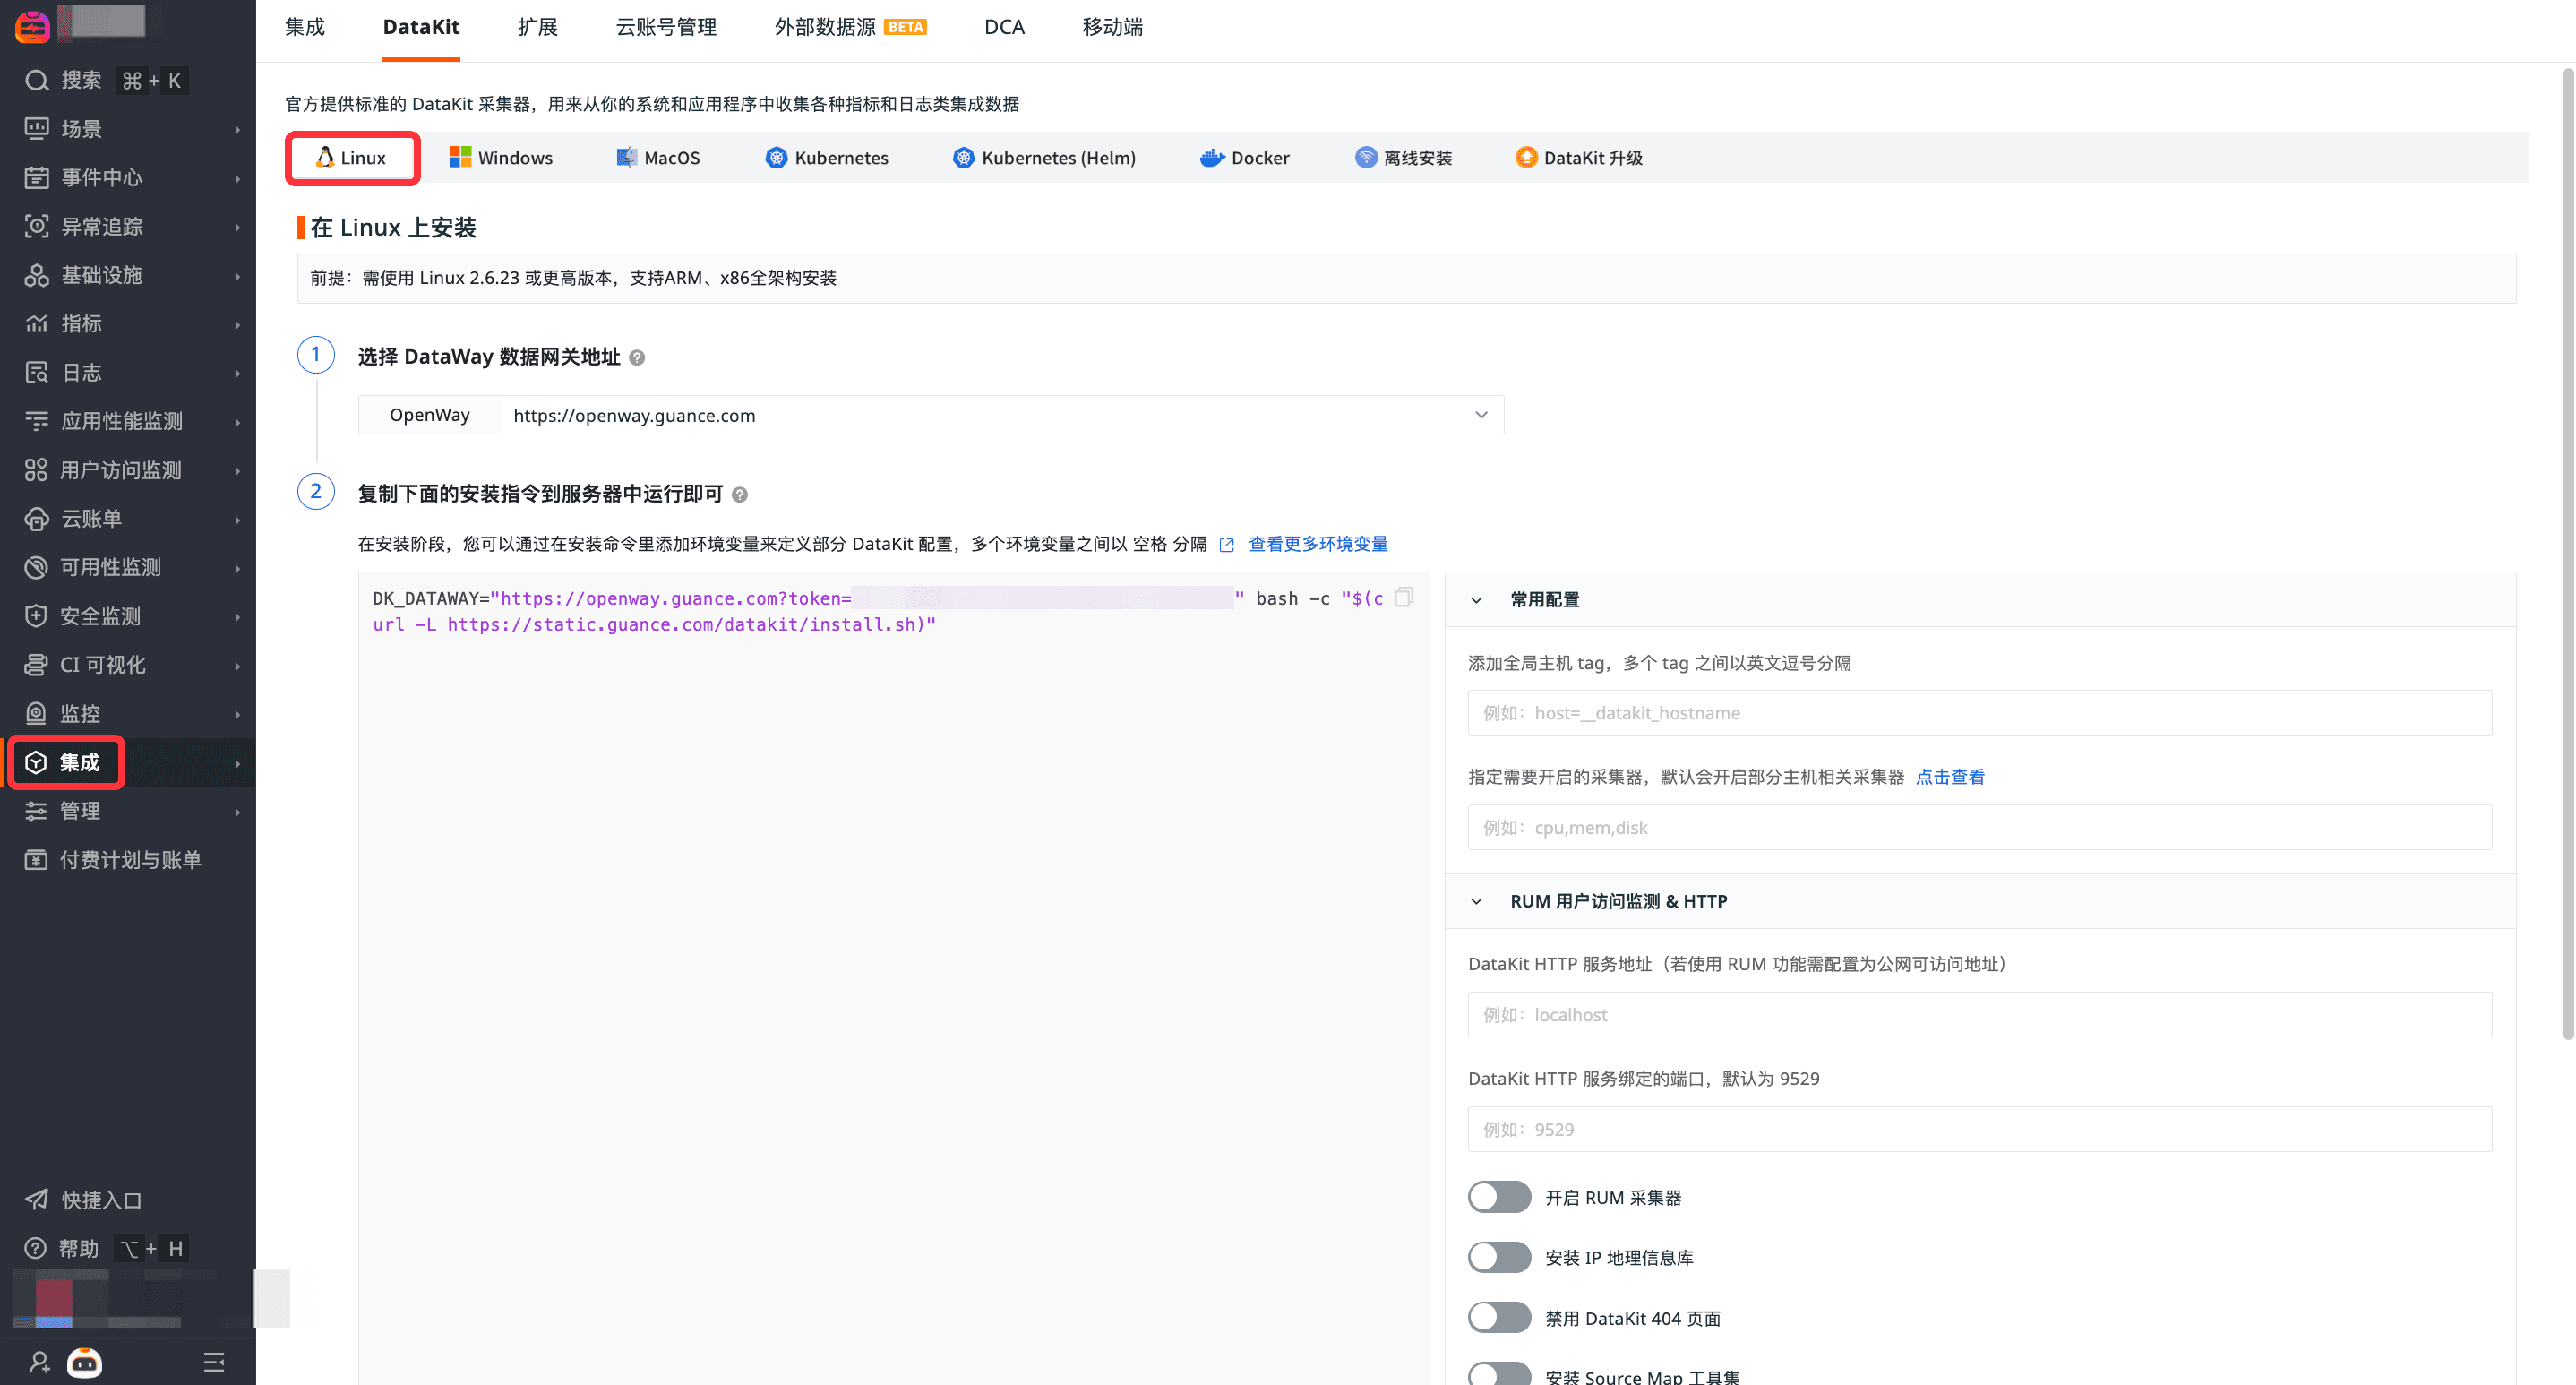Screen dimensions: 2576x1385
Task: Open the 云账号管理 tab
Action: pos(666,27)
